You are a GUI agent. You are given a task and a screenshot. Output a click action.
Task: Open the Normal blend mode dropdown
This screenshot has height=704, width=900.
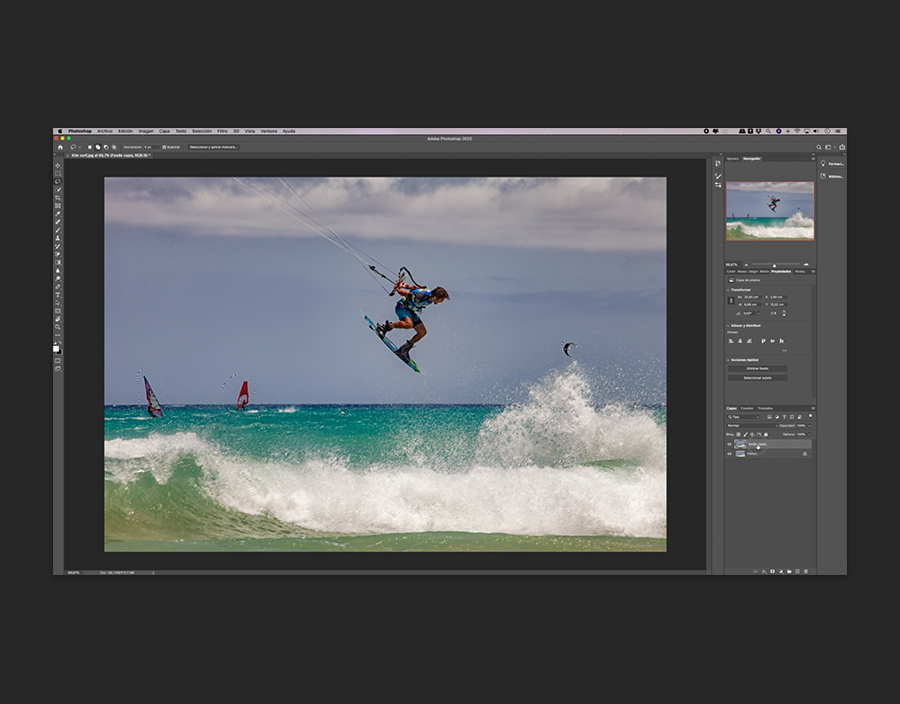(x=750, y=425)
